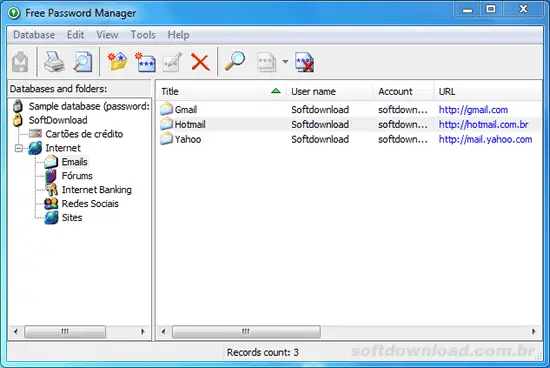The image size is (550, 368).
Task: Click the records list horizontal scrollbar thumb
Action: [x=246, y=332]
